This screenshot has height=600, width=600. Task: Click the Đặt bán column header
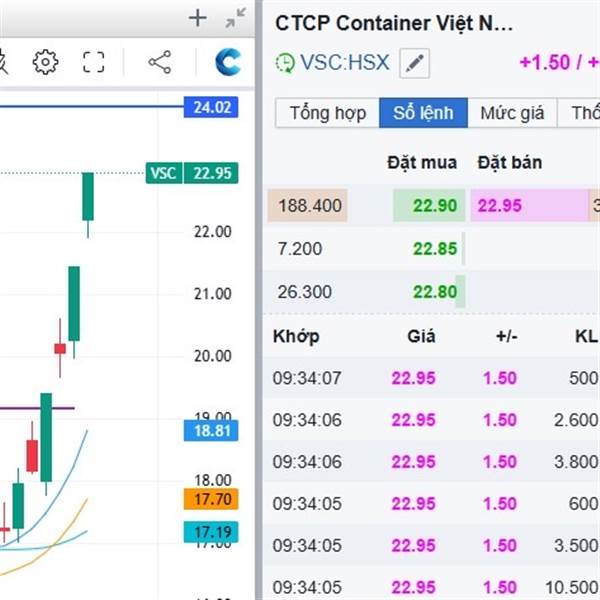click(x=510, y=163)
